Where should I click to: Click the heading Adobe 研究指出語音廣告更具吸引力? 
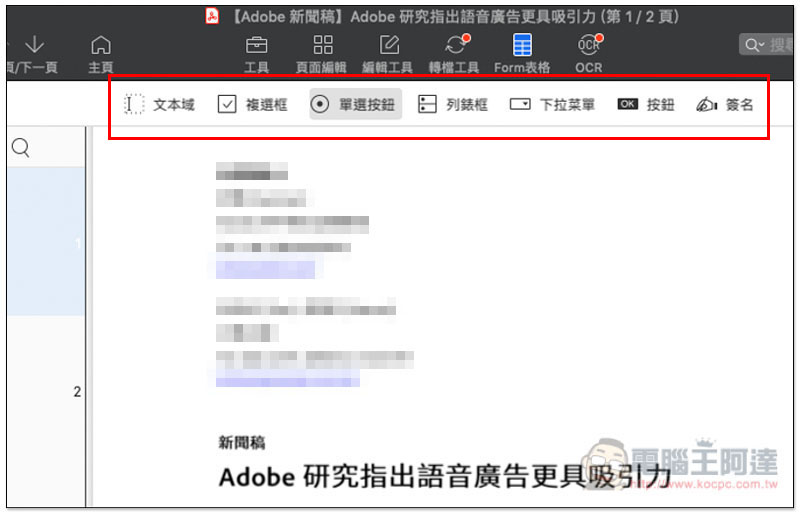coord(444,477)
